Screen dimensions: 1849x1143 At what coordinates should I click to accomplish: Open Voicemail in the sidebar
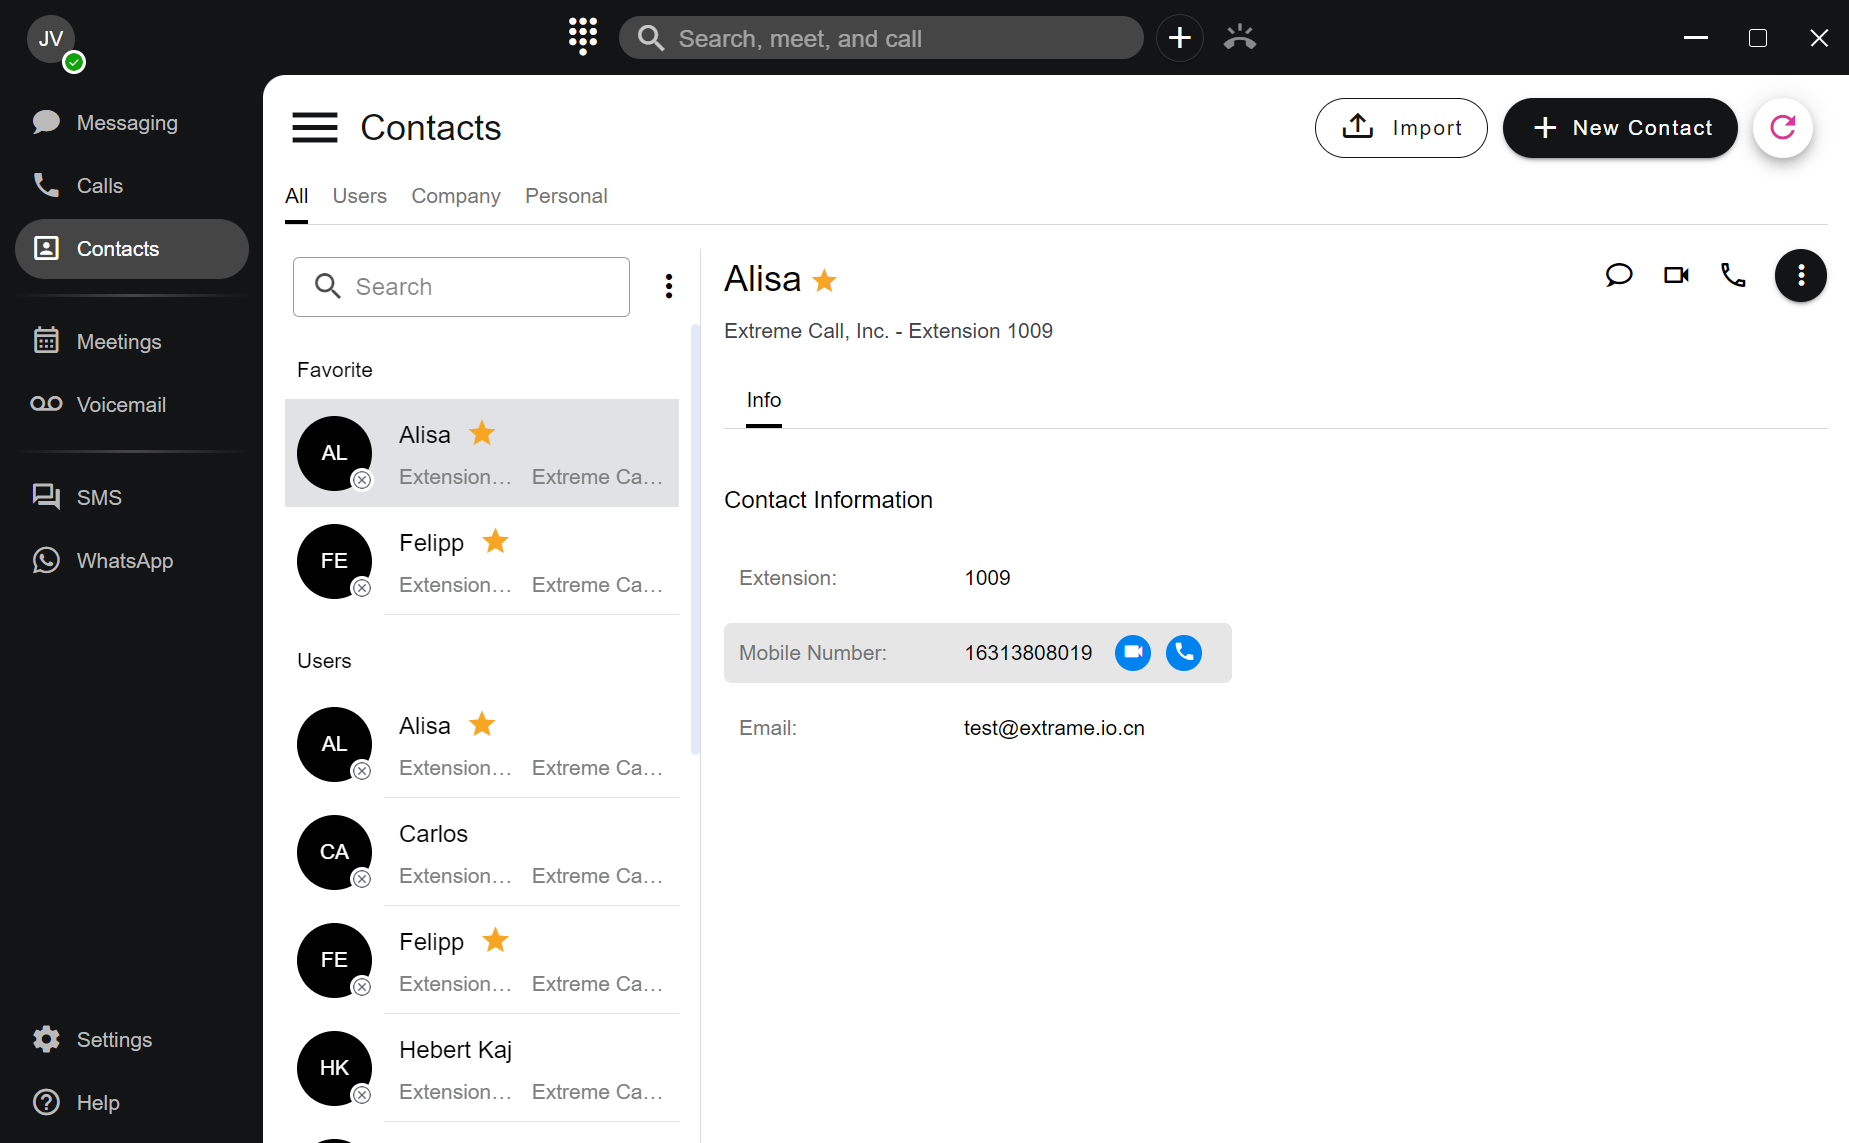tap(121, 405)
